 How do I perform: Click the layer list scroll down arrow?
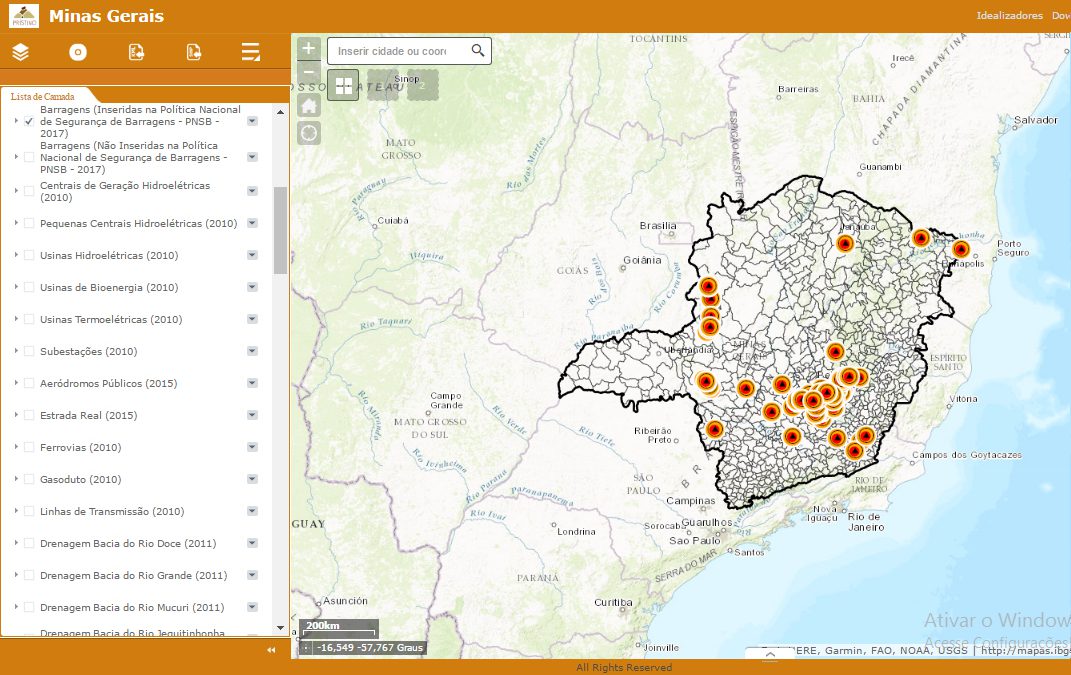(280, 627)
